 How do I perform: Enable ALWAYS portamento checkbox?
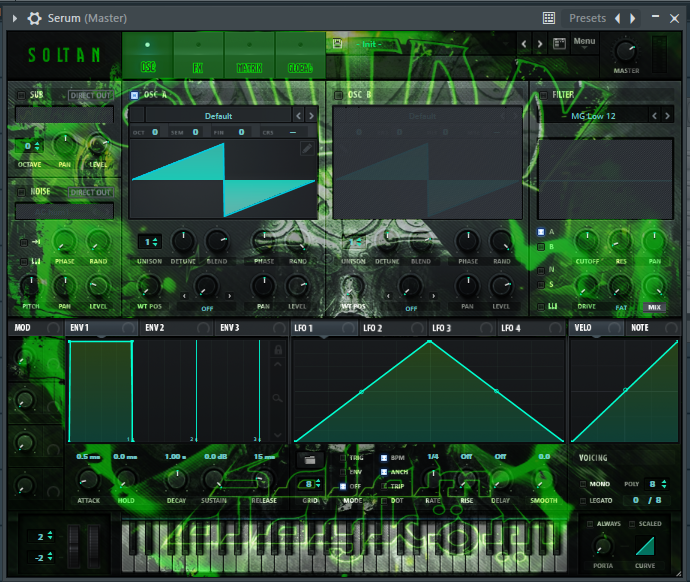591,523
